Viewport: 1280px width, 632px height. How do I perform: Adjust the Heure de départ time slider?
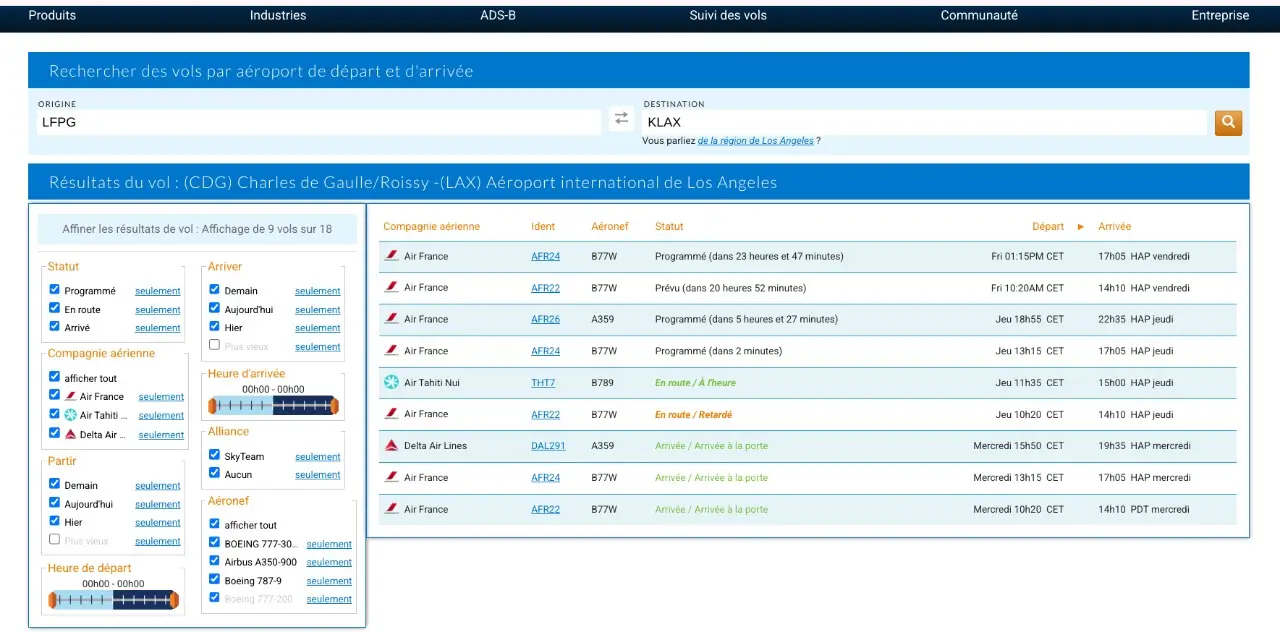coord(113,600)
